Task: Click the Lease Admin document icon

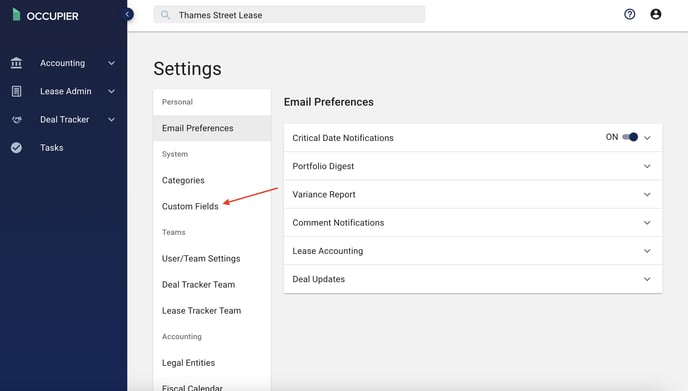Action: [16, 91]
